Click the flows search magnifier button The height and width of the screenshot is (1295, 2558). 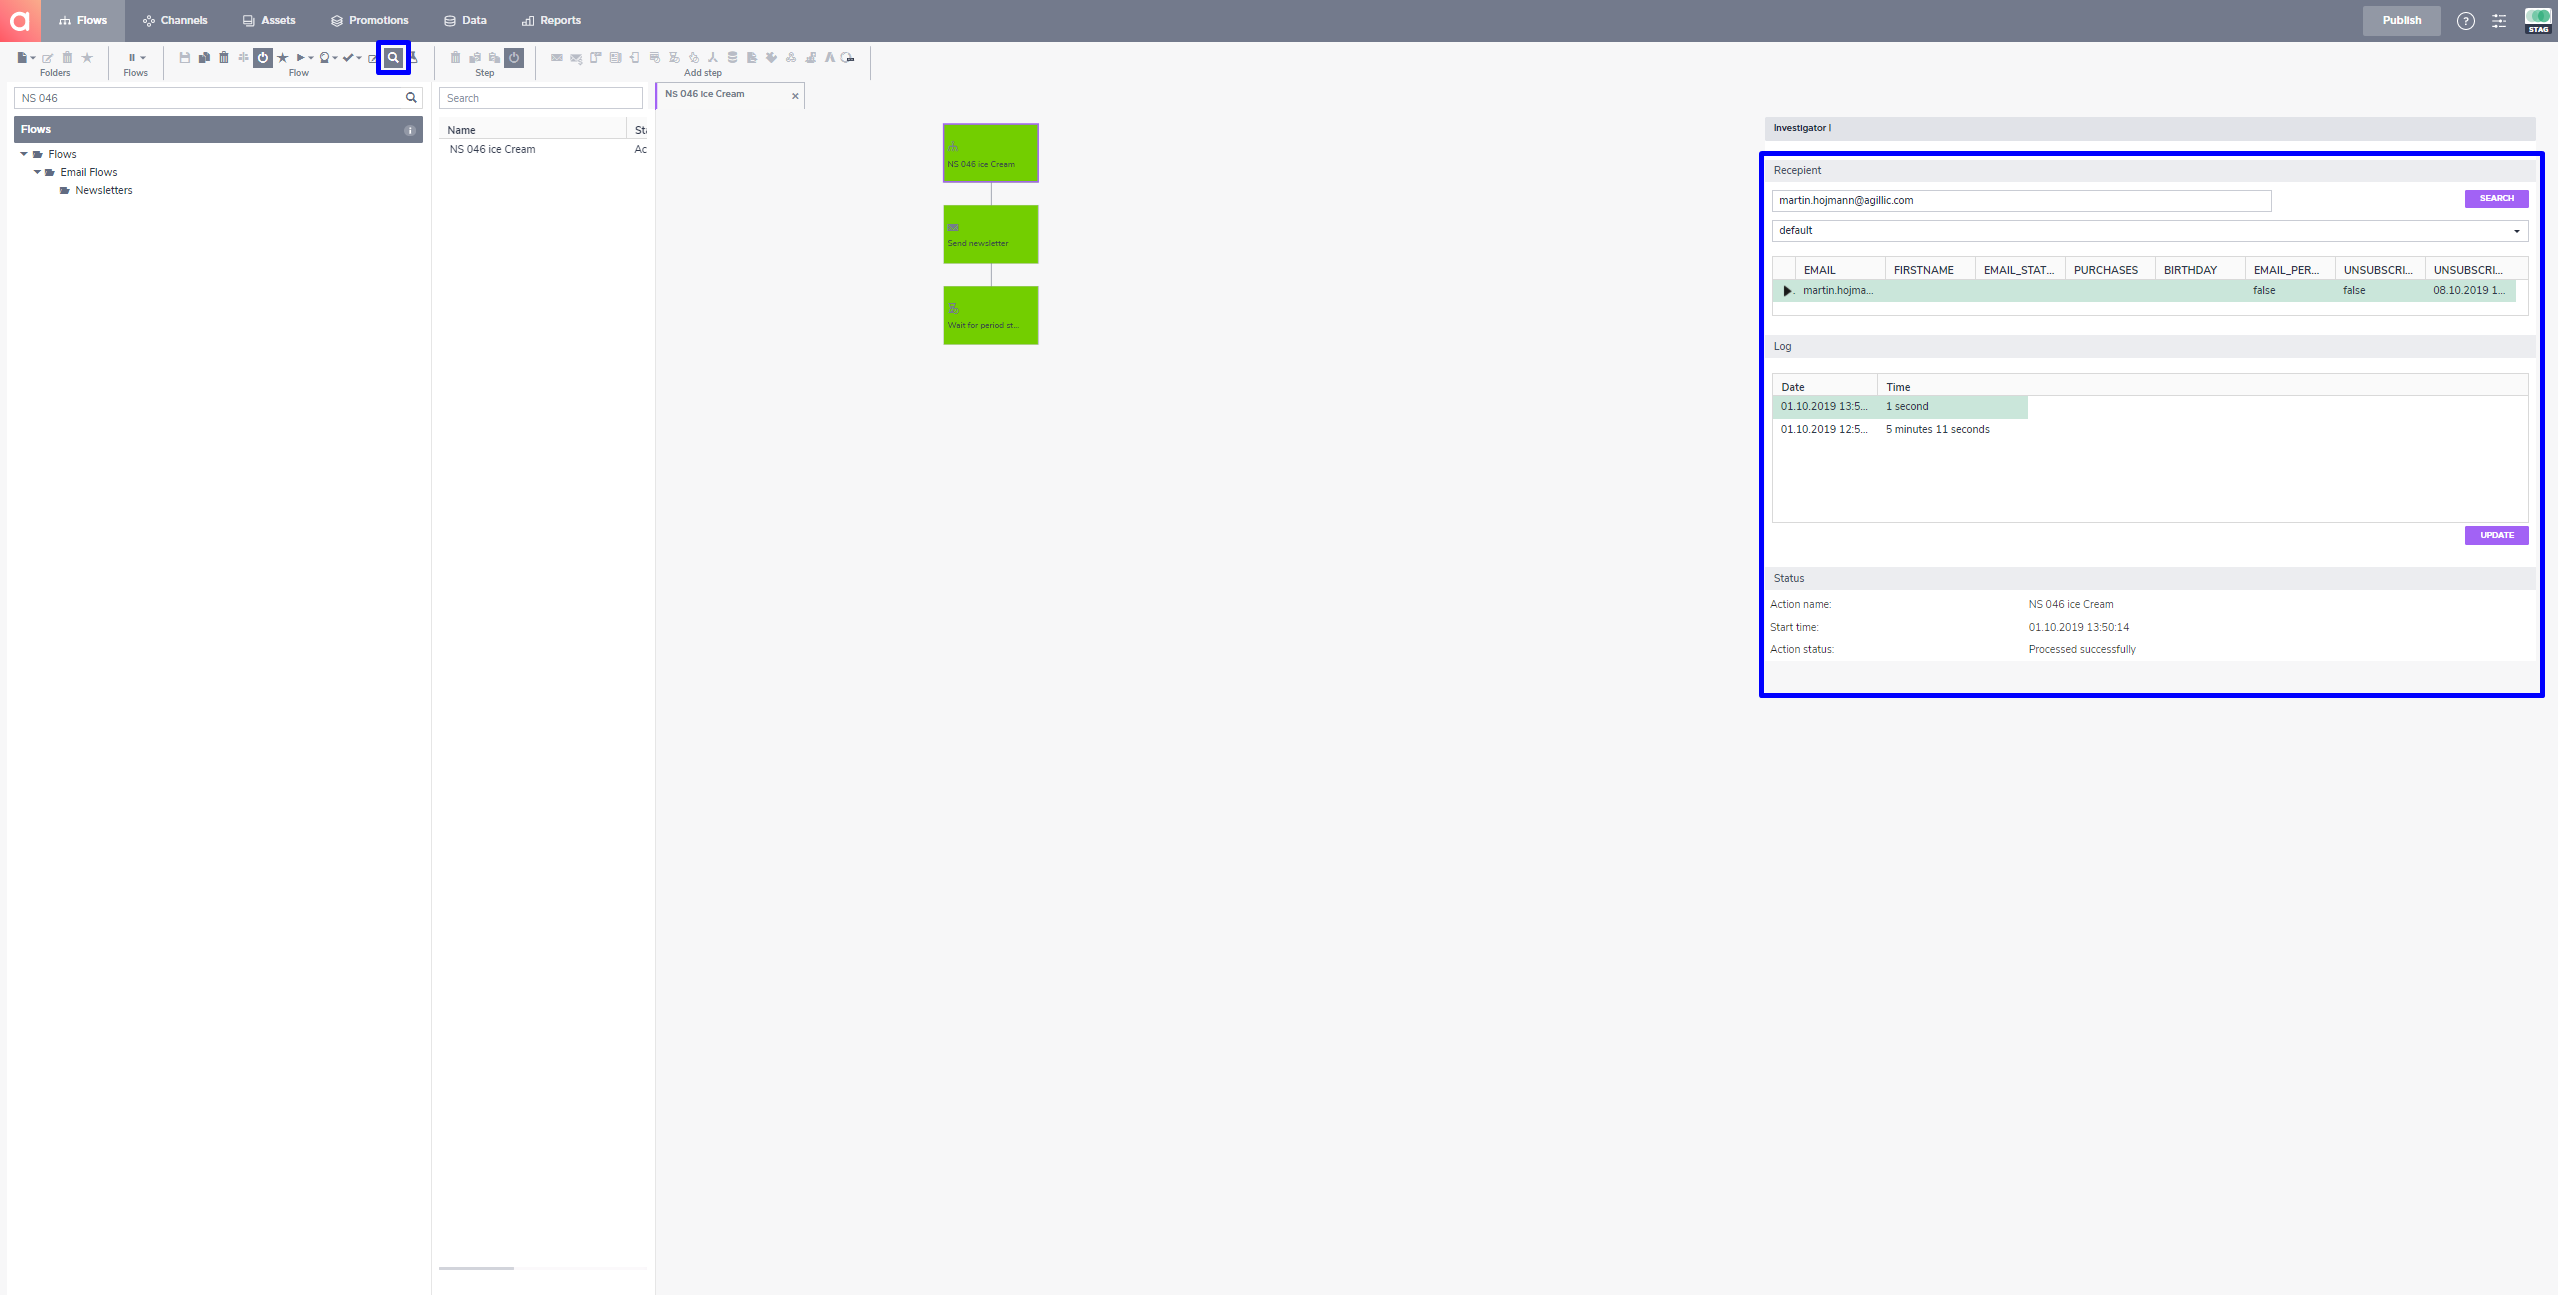(x=411, y=98)
